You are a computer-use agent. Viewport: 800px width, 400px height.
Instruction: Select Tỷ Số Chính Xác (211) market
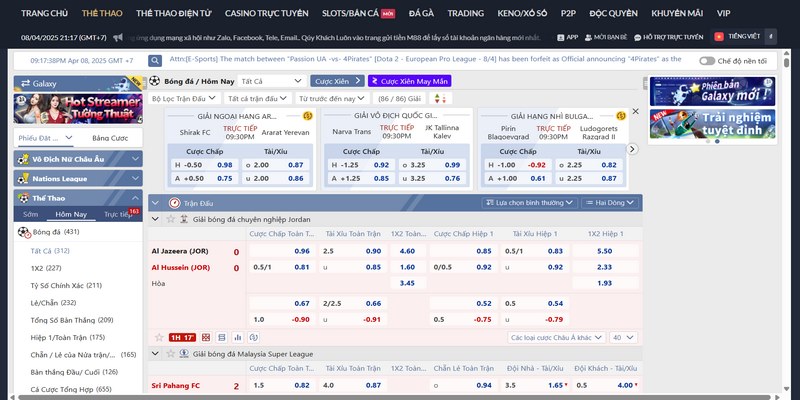(x=66, y=285)
